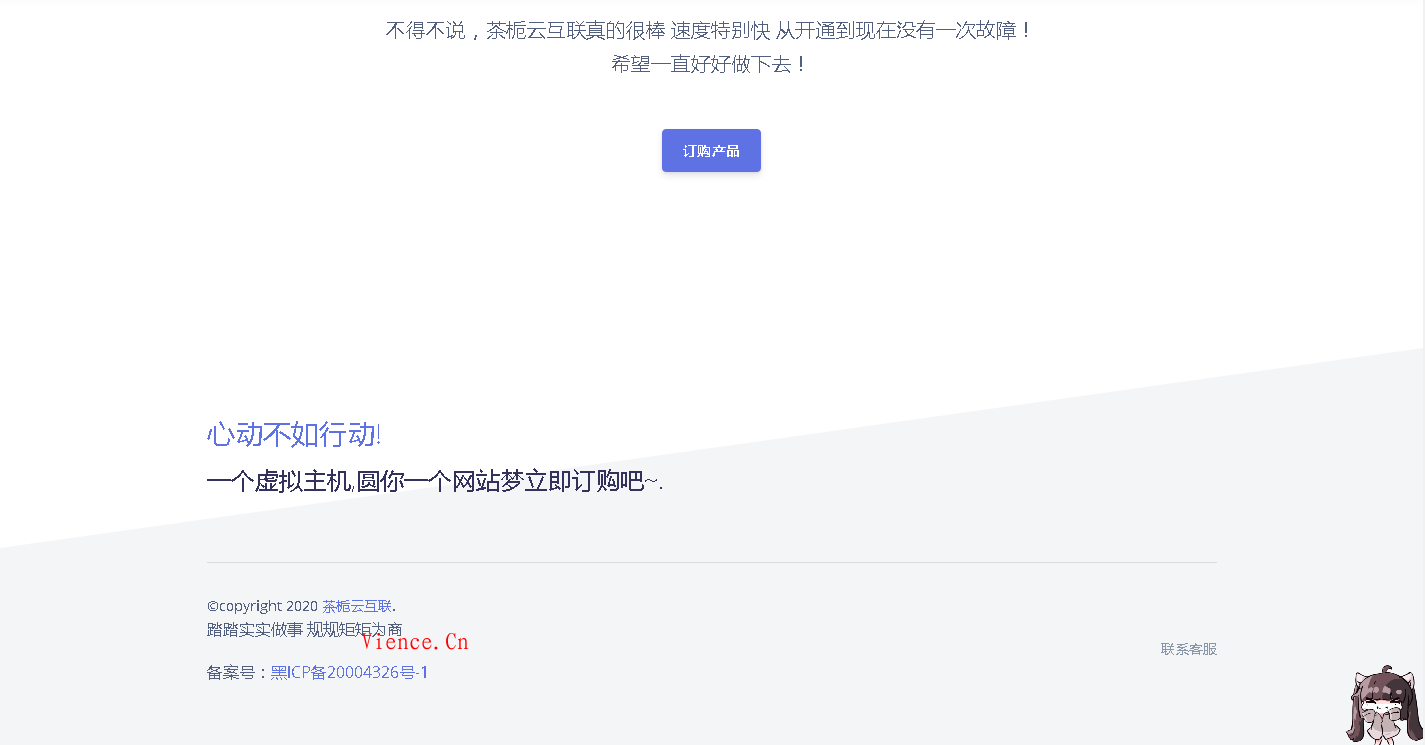Viewport: 1425px width, 745px height.
Task: Click the 规规矩矩为商 footer phrase
Action: pyautogui.click(x=354, y=630)
